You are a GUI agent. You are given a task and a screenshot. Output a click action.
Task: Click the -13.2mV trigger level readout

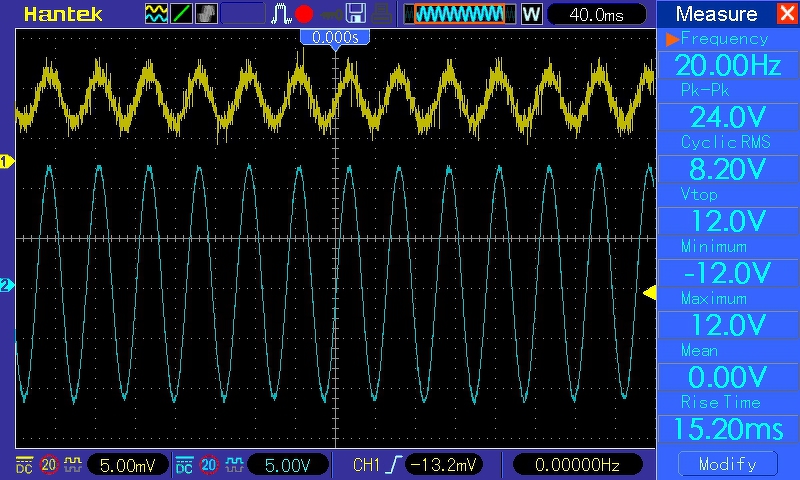(x=443, y=465)
